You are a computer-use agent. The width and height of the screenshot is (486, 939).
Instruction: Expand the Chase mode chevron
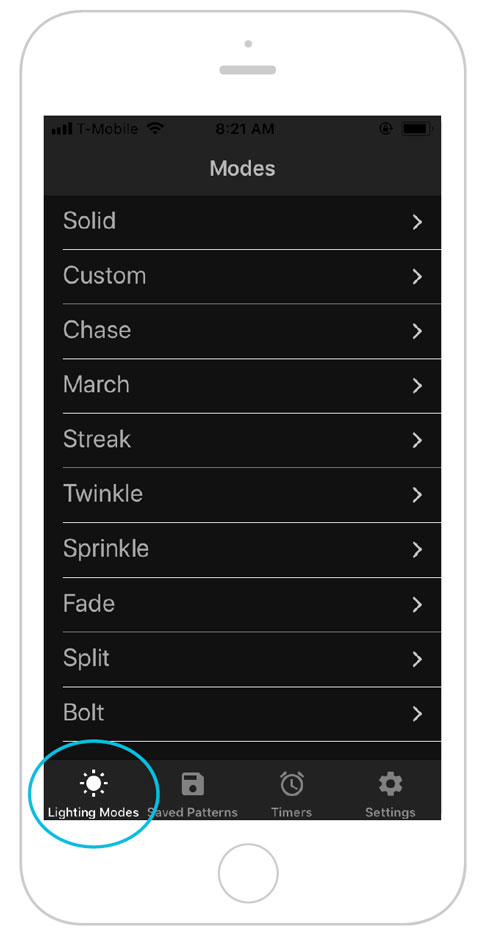(417, 331)
